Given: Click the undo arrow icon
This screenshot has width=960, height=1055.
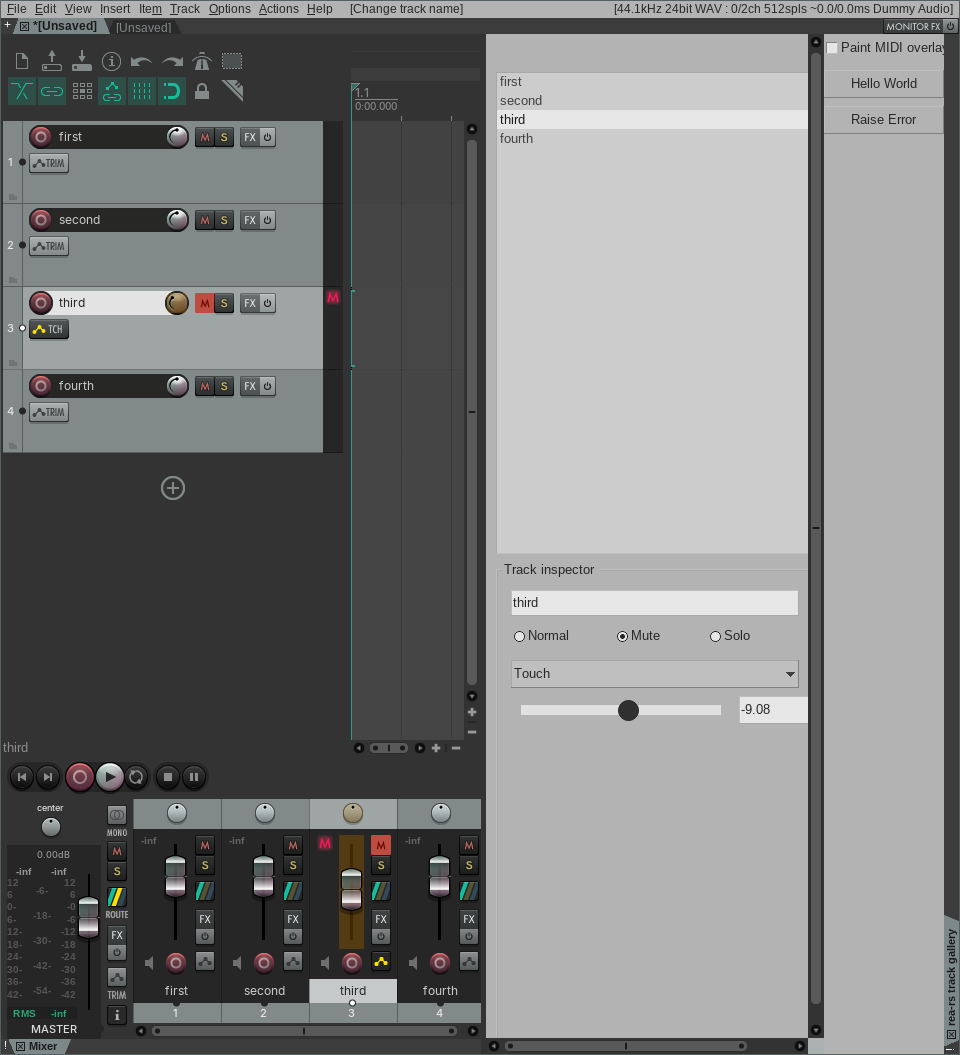Looking at the screenshot, I should (141, 61).
